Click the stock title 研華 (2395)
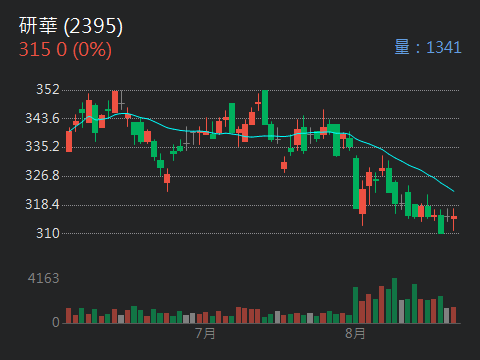The image size is (480, 360). coord(71,26)
